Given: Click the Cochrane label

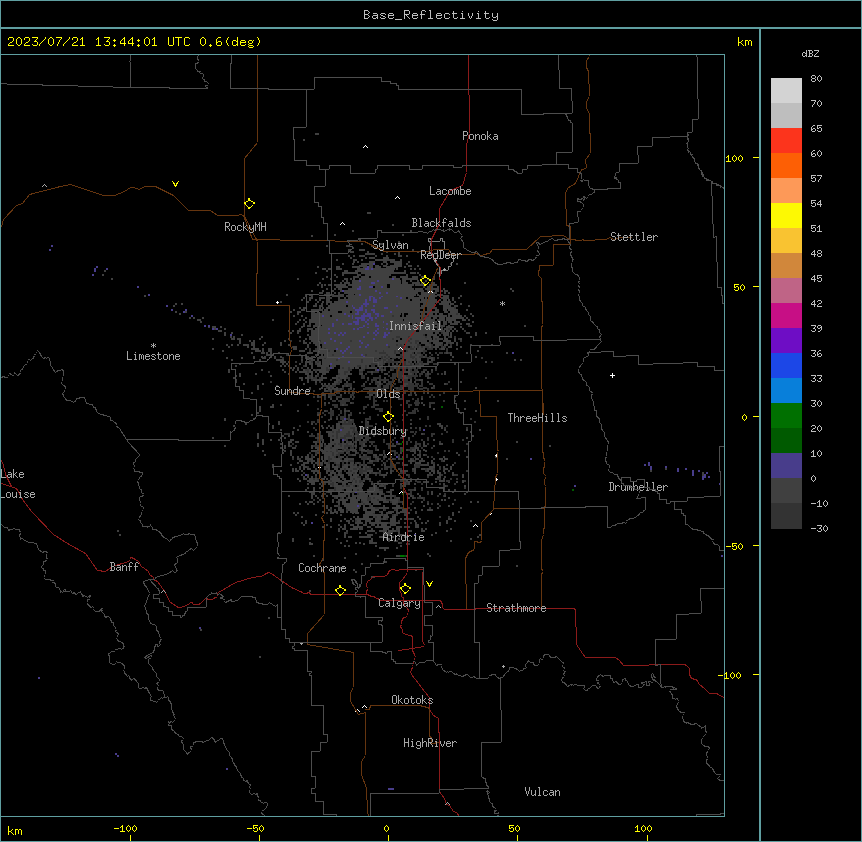Looking at the screenshot, I should 322,568.
